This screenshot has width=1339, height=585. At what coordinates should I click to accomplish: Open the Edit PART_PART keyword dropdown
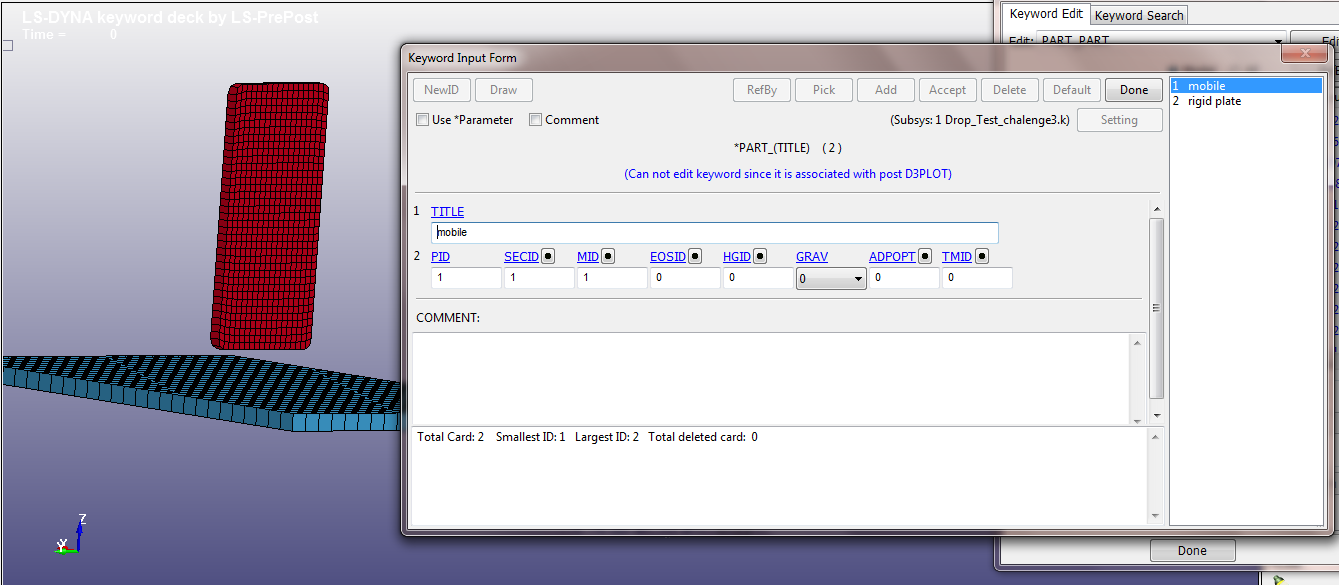1276,41
